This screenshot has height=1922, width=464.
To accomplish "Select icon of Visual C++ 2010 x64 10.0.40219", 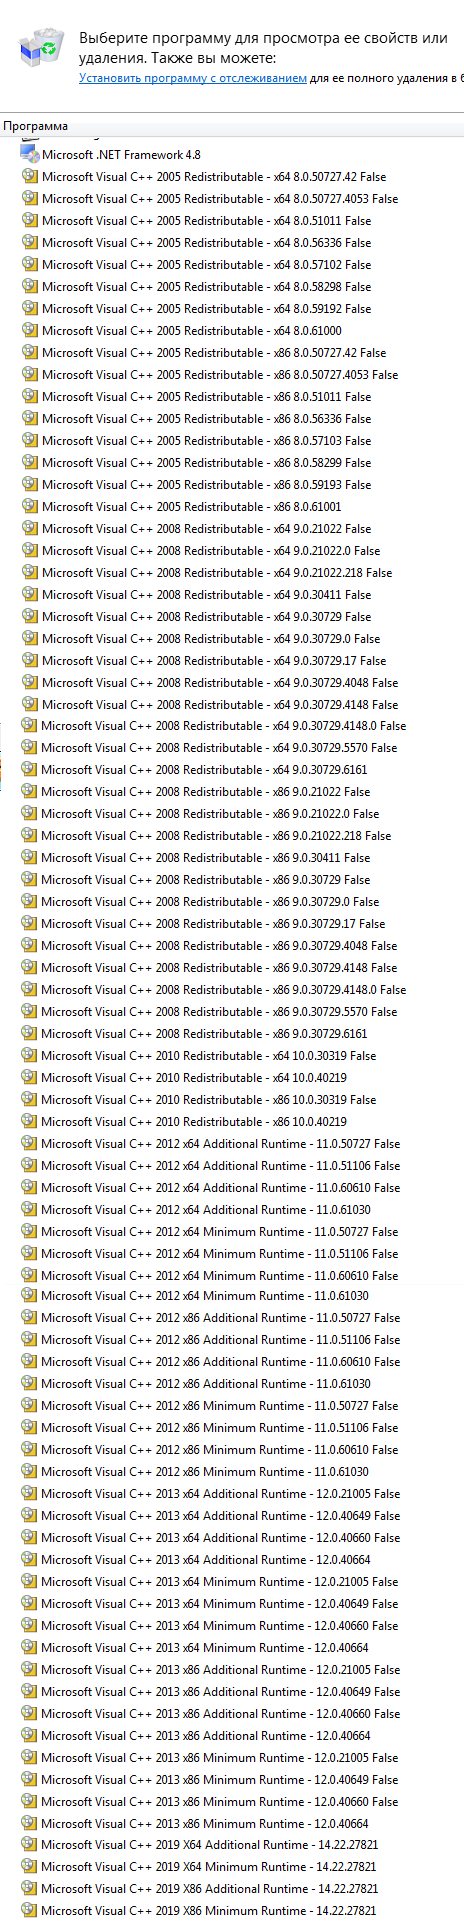I will [x=29, y=1078].
